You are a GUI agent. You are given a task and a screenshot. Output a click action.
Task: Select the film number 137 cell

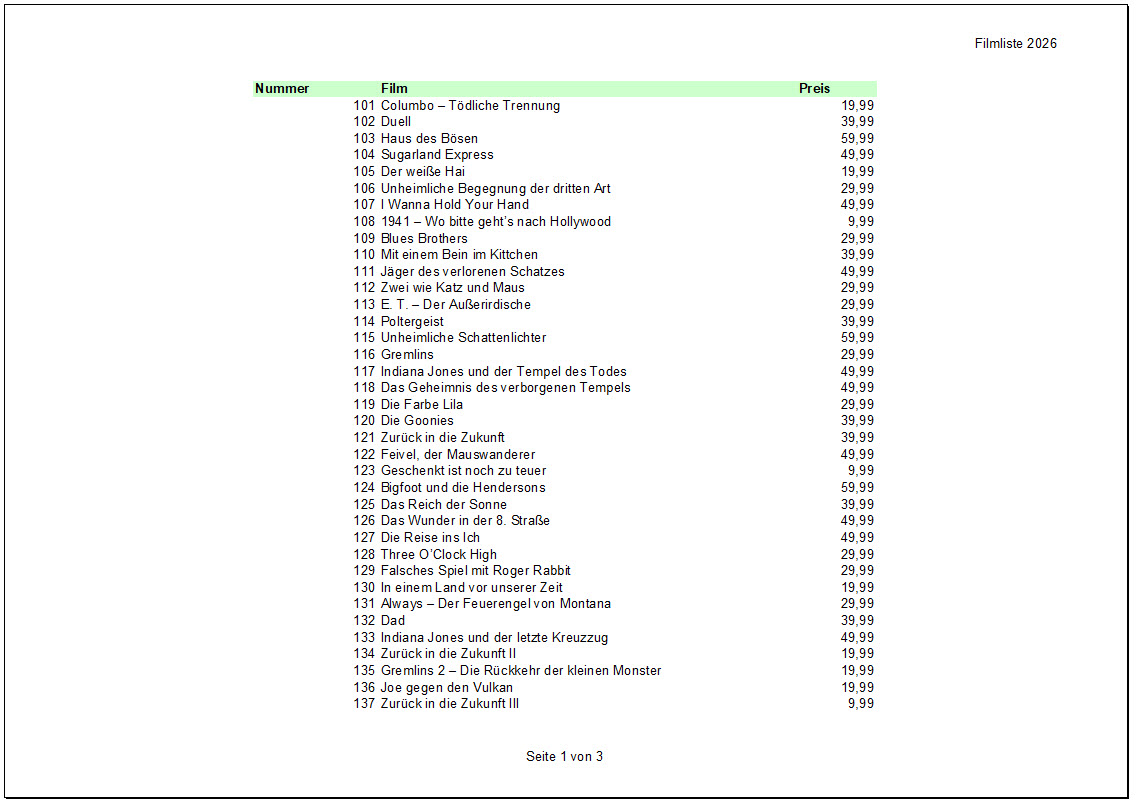tap(364, 704)
